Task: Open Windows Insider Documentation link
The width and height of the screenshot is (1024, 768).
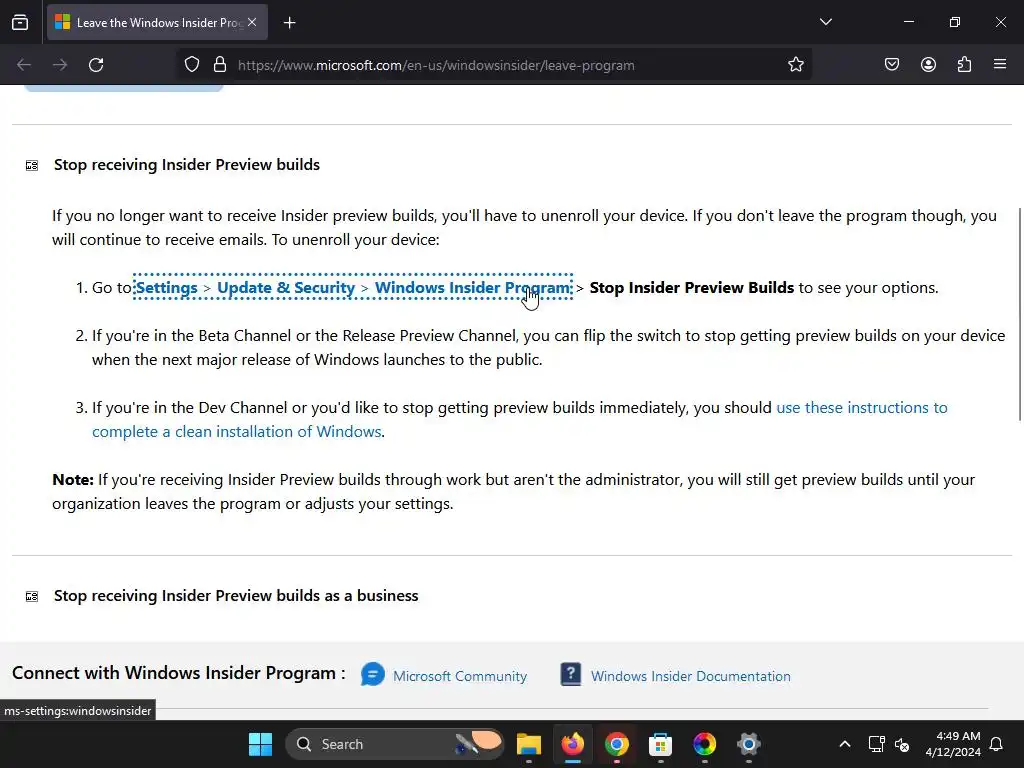Action: pos(690,676)
